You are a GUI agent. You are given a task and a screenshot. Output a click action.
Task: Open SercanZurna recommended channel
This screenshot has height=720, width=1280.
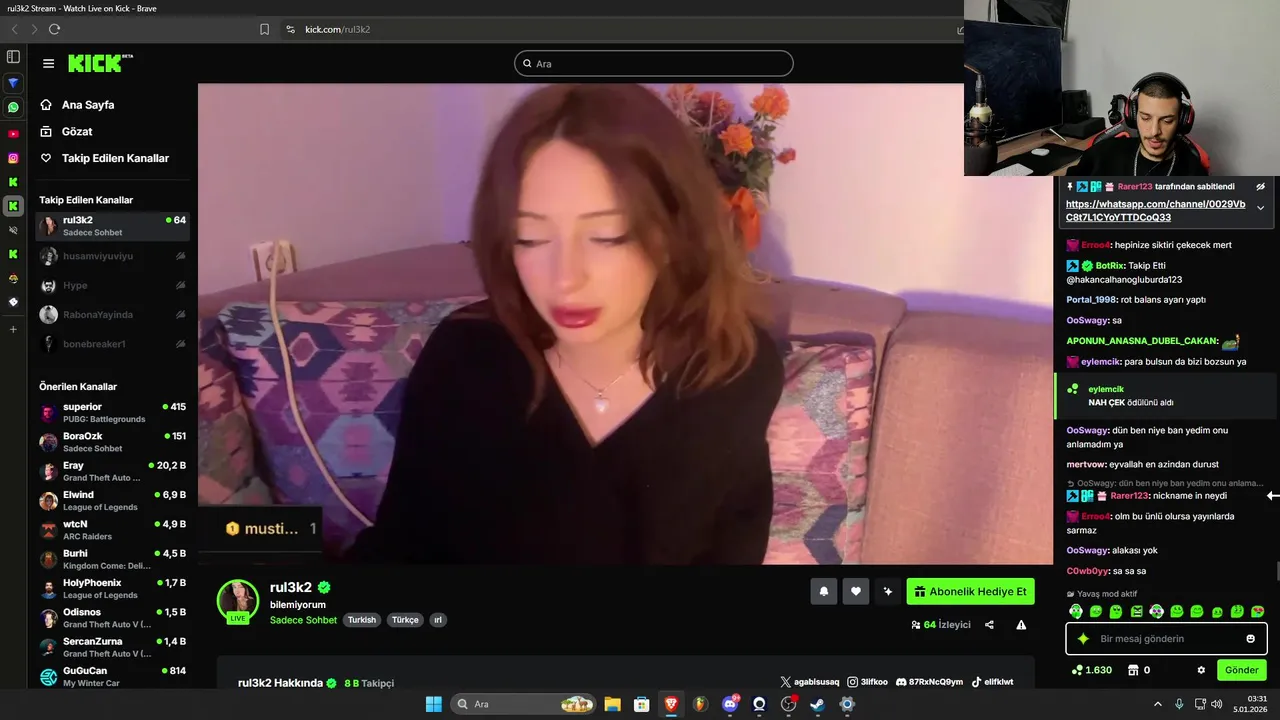coord(112,647)
